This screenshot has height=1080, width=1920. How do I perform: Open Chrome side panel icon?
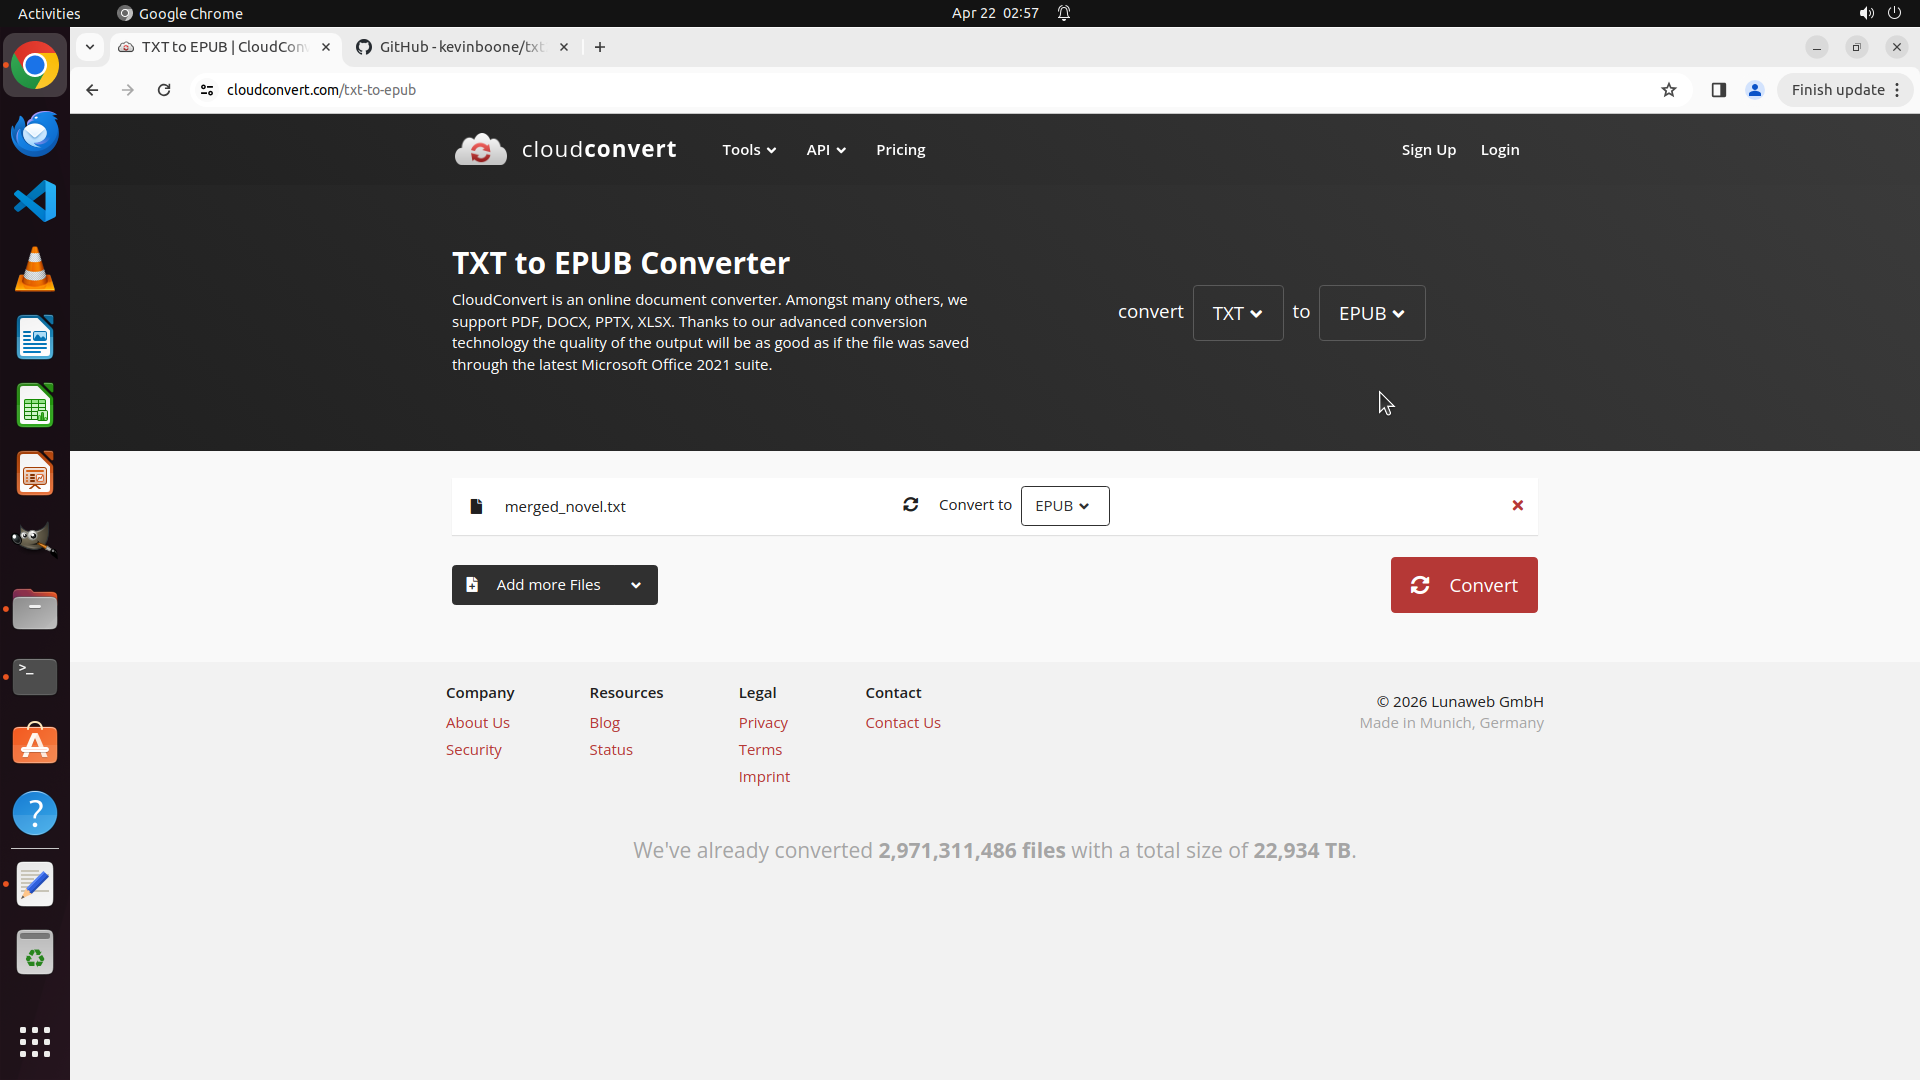pos(1718,90)
